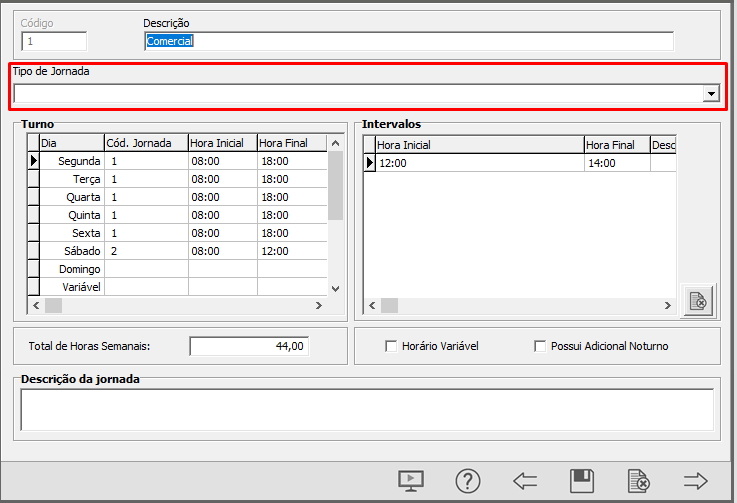This screenshot has width=737, height=503.
Task: Click the Descrição field containing Comercial
Action: coord(408,41)
